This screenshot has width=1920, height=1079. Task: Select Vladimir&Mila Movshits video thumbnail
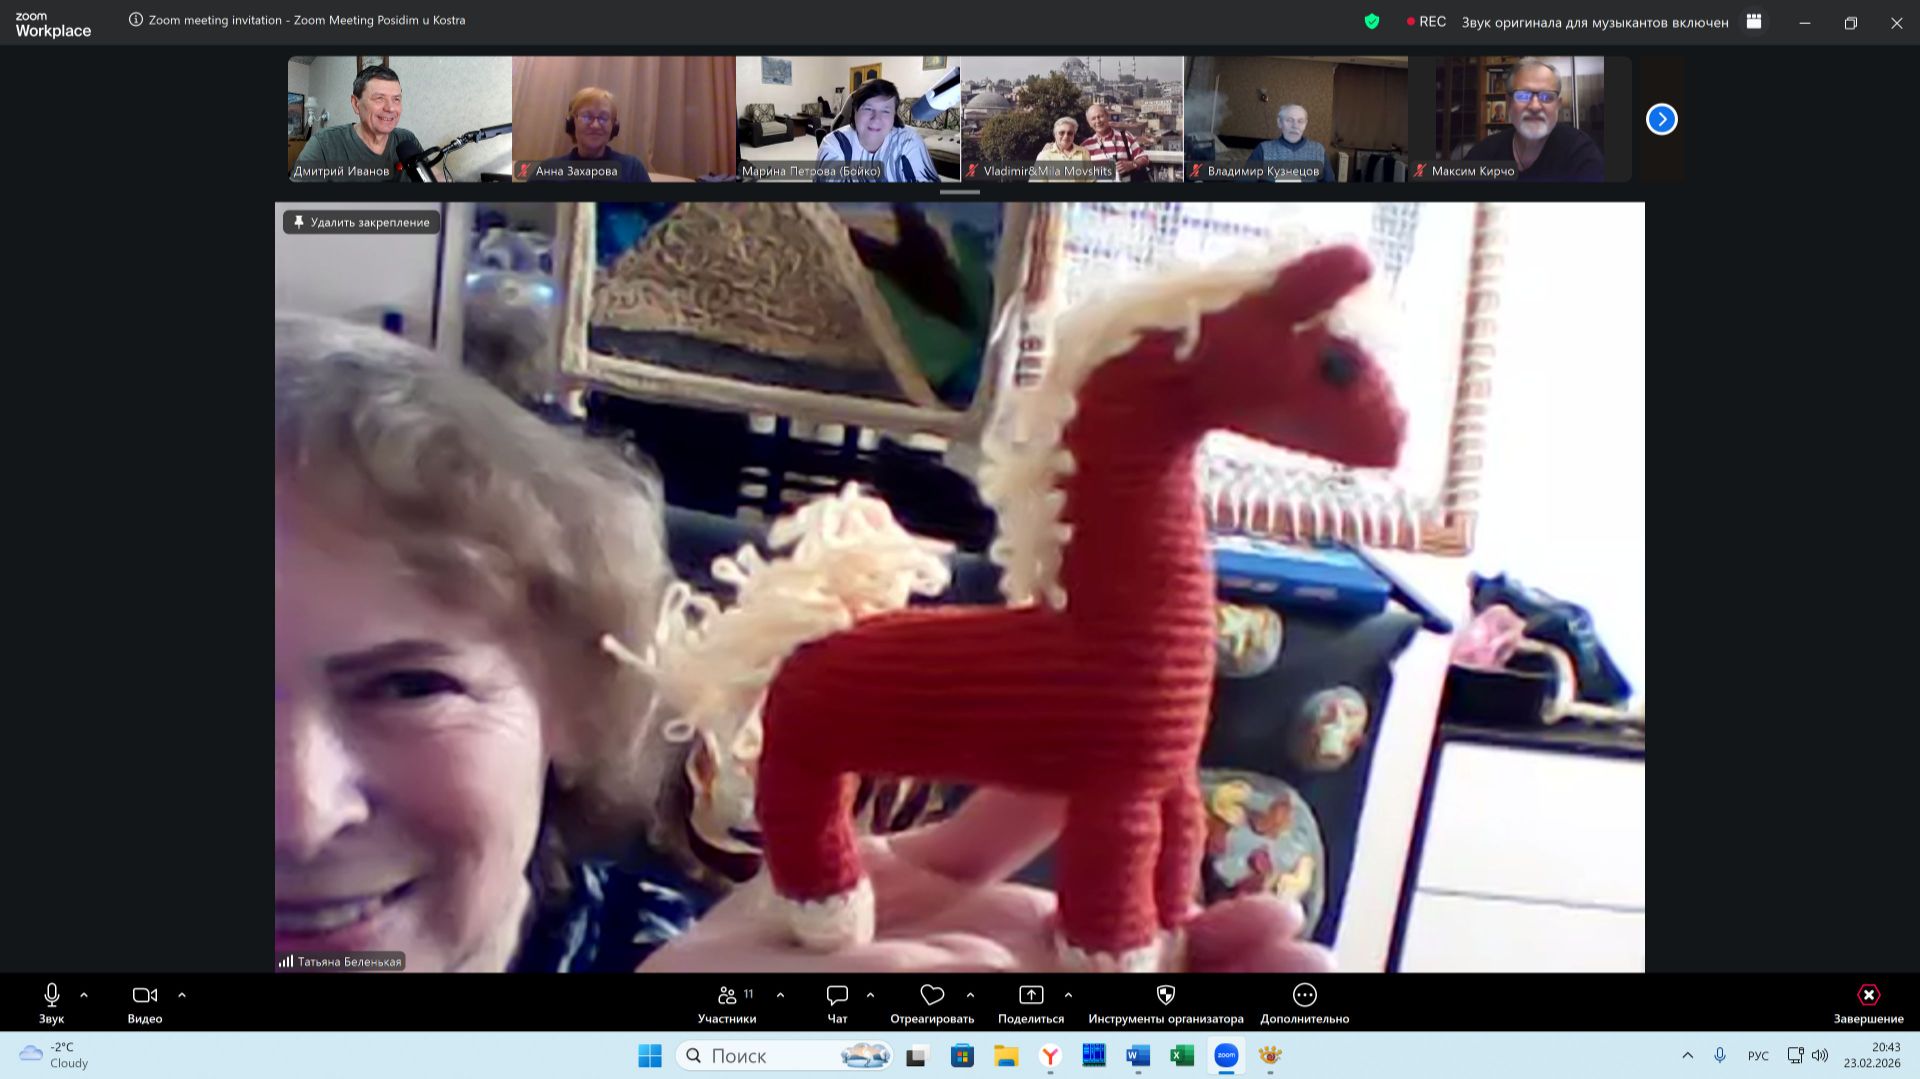pos(1072,119)
